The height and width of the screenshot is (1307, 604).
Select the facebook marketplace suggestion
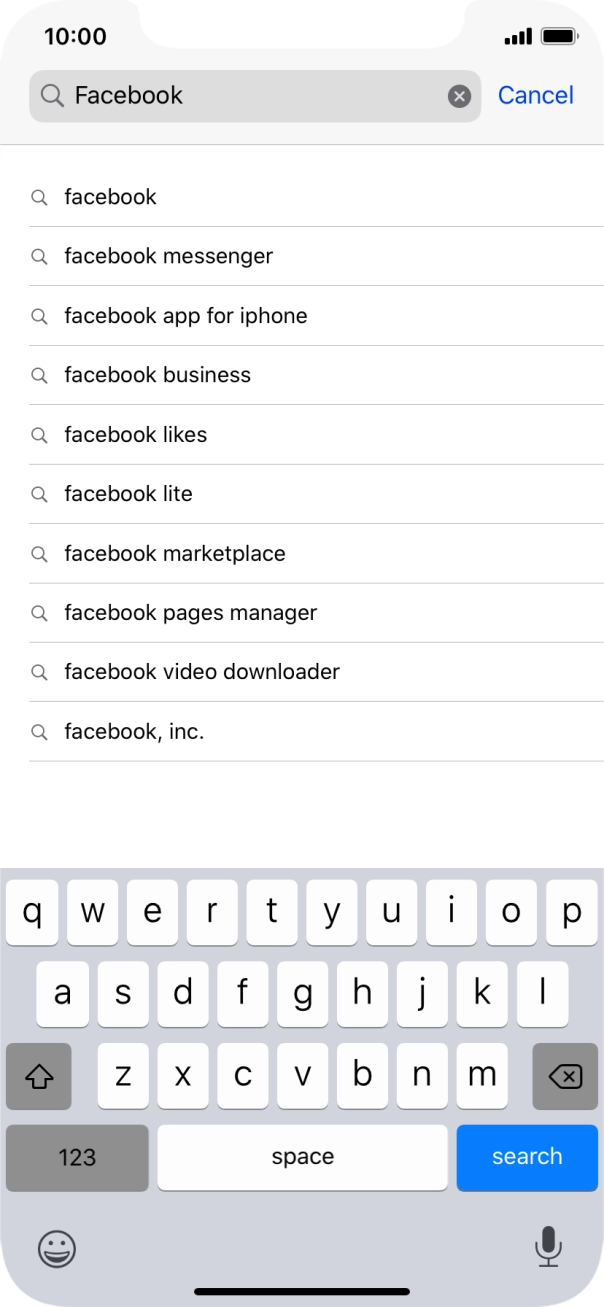(175, 553)
